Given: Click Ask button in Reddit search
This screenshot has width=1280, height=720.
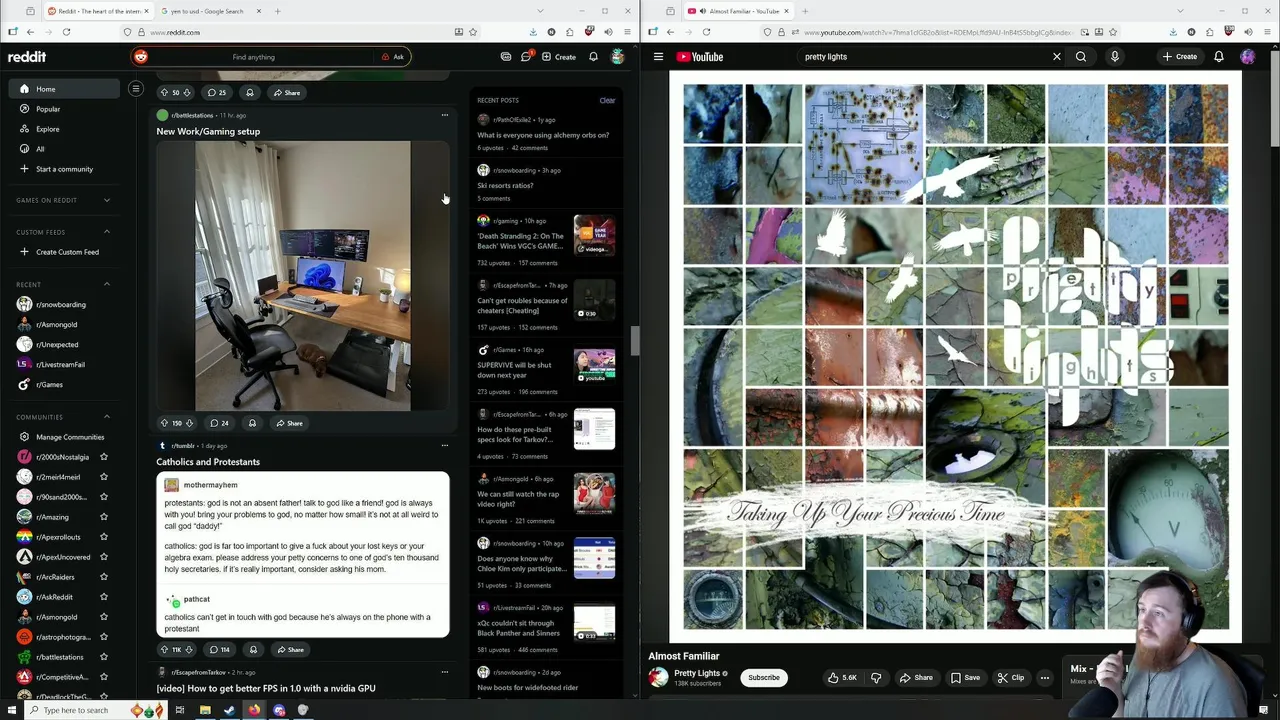Looking at the screenshot, I should (393, 57).
